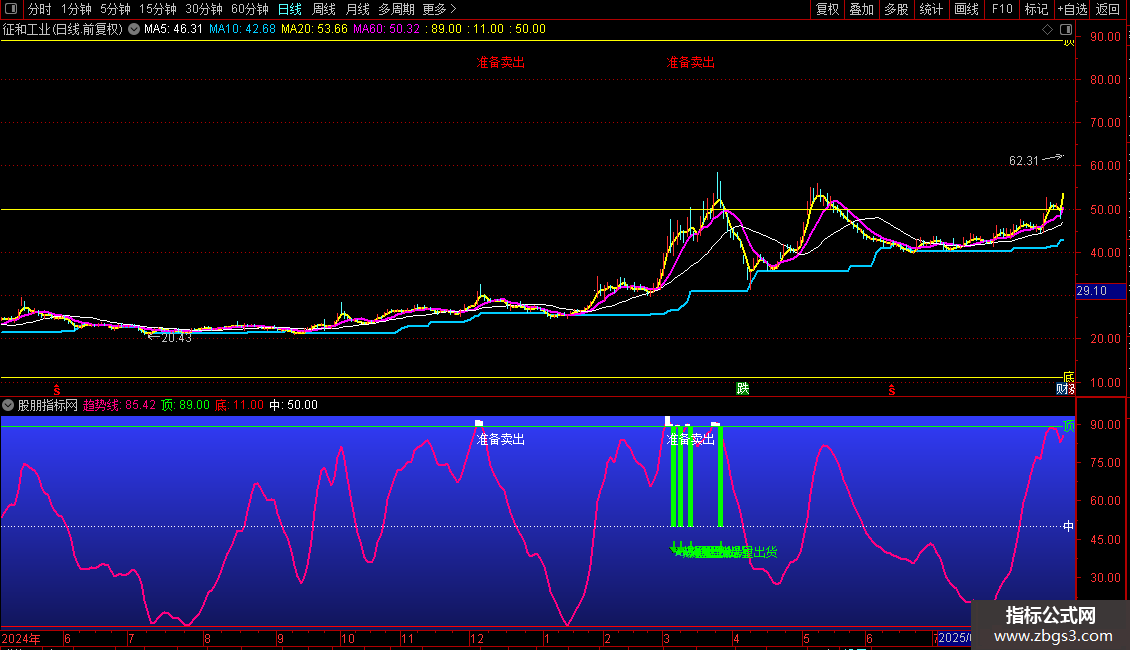Image resolution: width=1130 pixels, height=650 pixels.
Task: Click the 返回 back button
Action: click(x=1108, y=9)
